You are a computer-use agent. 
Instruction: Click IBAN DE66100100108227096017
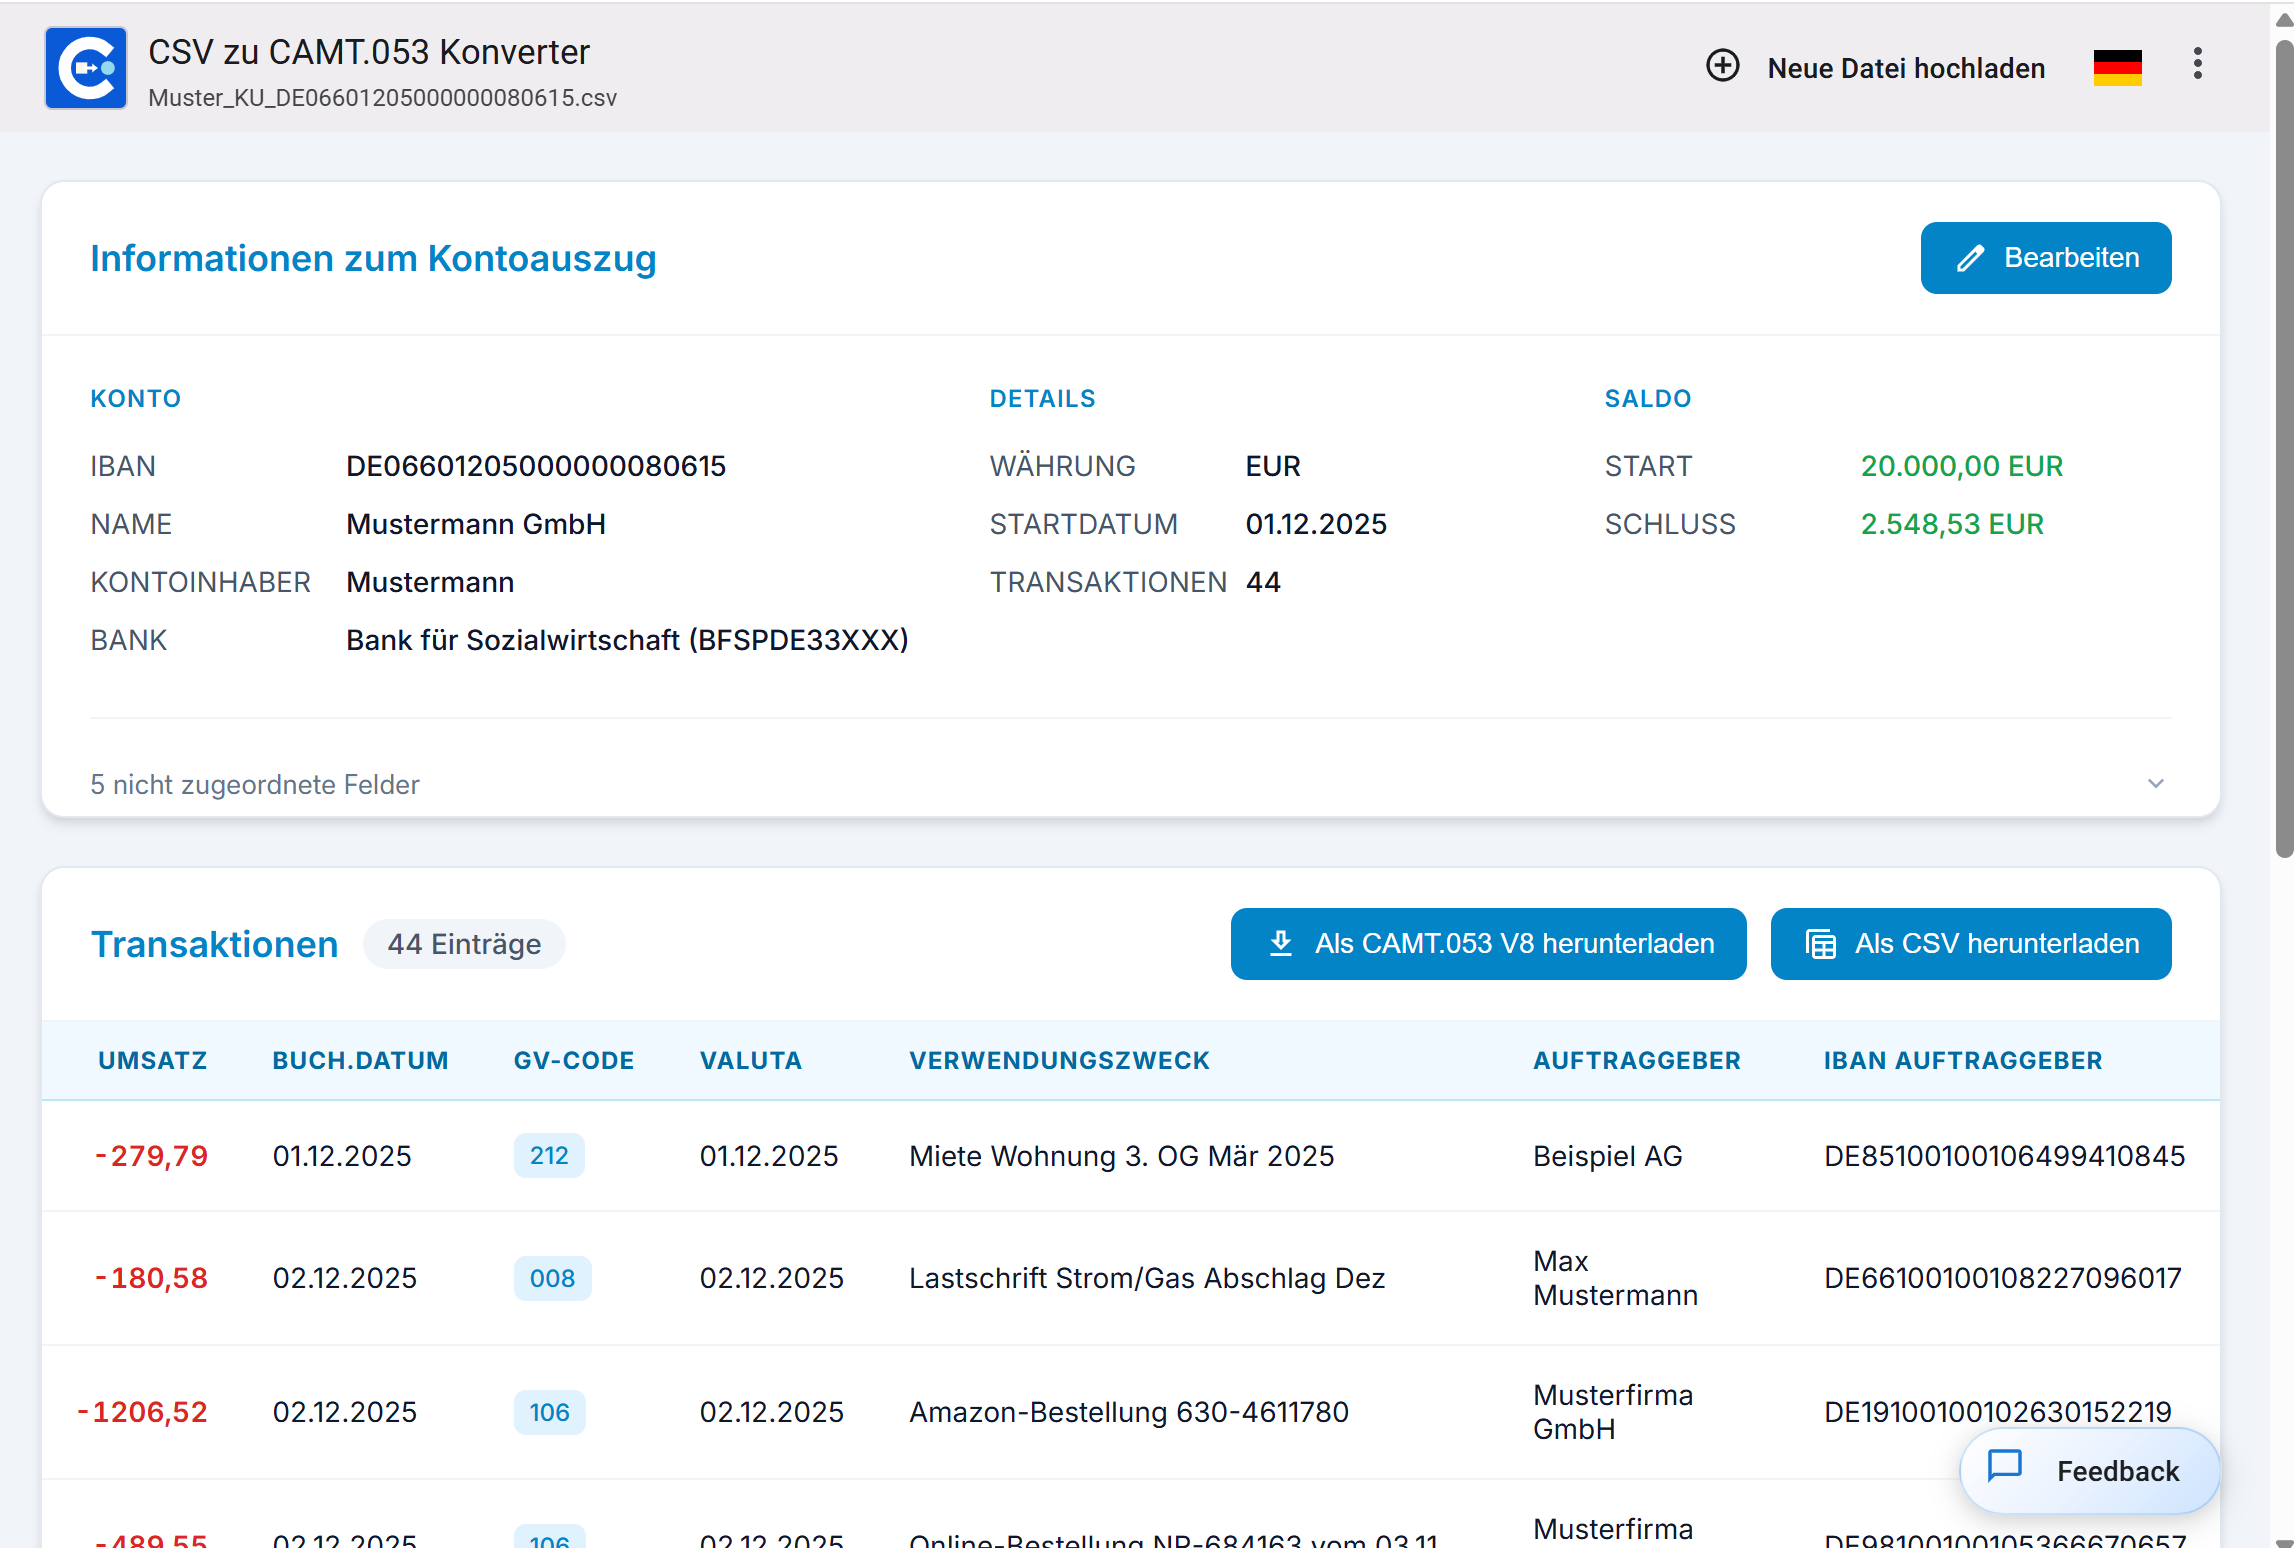click(x=2002, y=1279)
